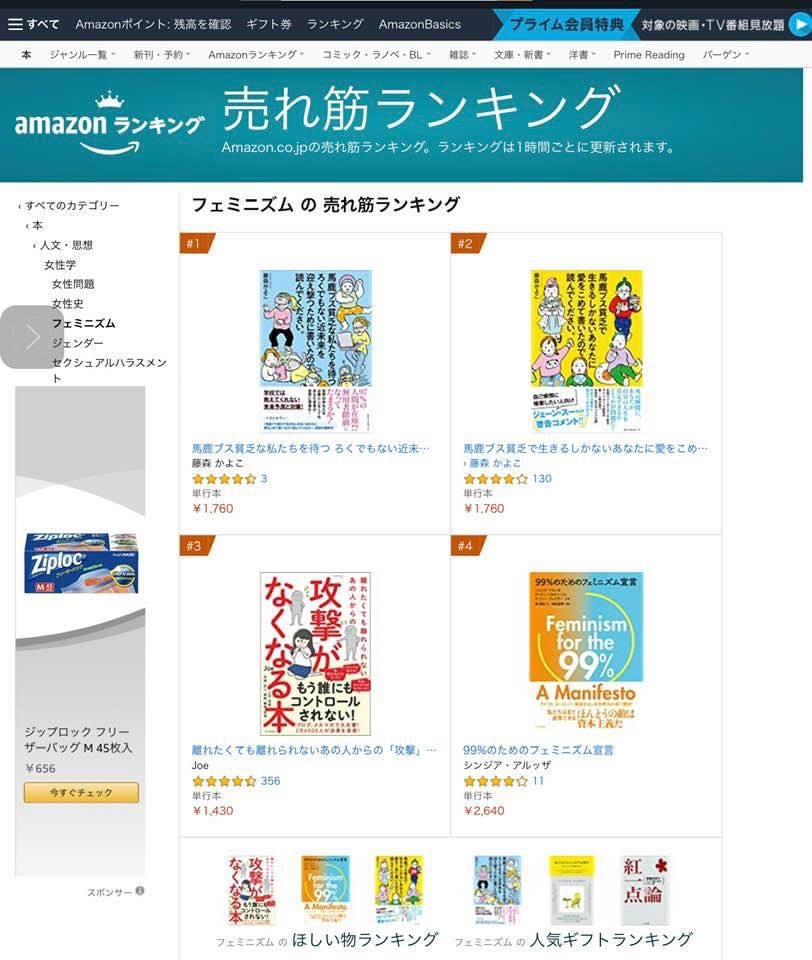
Task: Click the Amazon ランキング crown logo
Action: pos(109,124)
